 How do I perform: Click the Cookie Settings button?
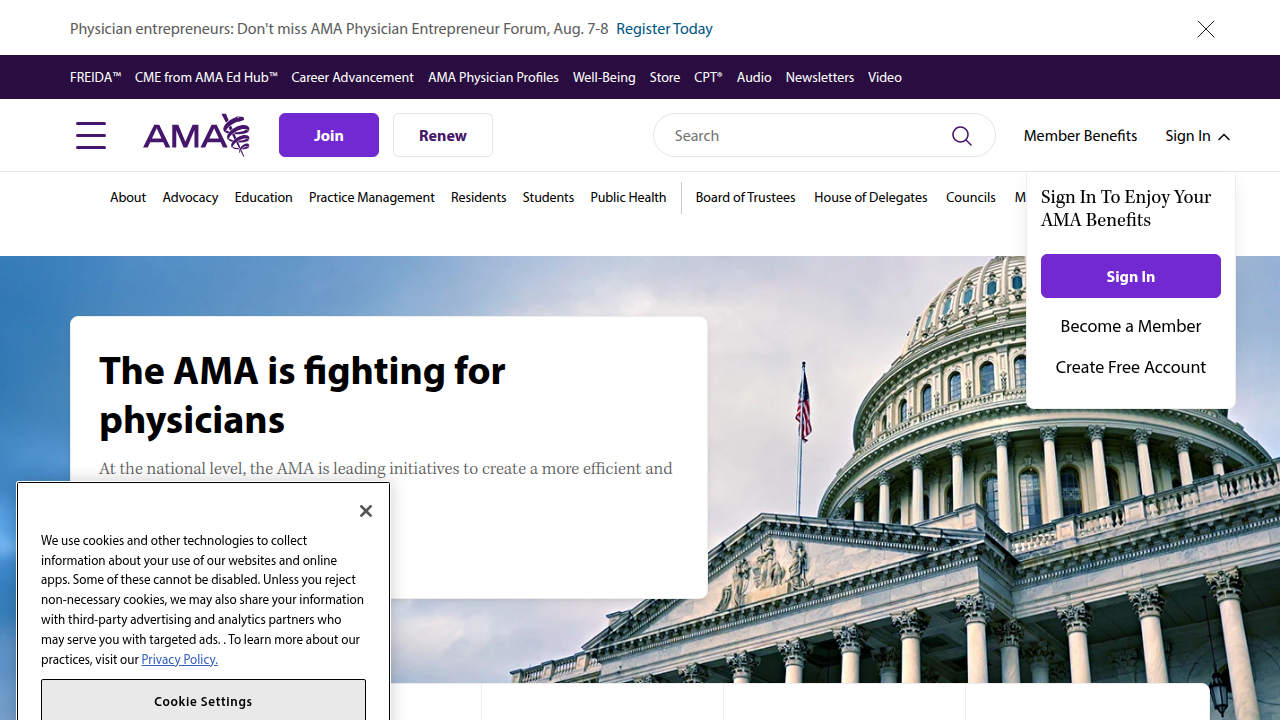click(x=203, y=701)
